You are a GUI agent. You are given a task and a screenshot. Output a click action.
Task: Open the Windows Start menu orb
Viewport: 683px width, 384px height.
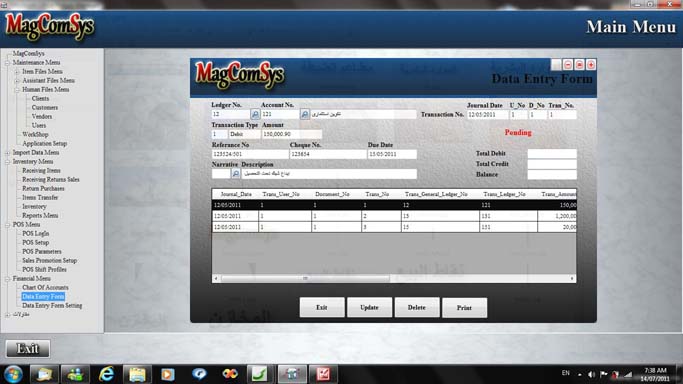pos(13,374)
